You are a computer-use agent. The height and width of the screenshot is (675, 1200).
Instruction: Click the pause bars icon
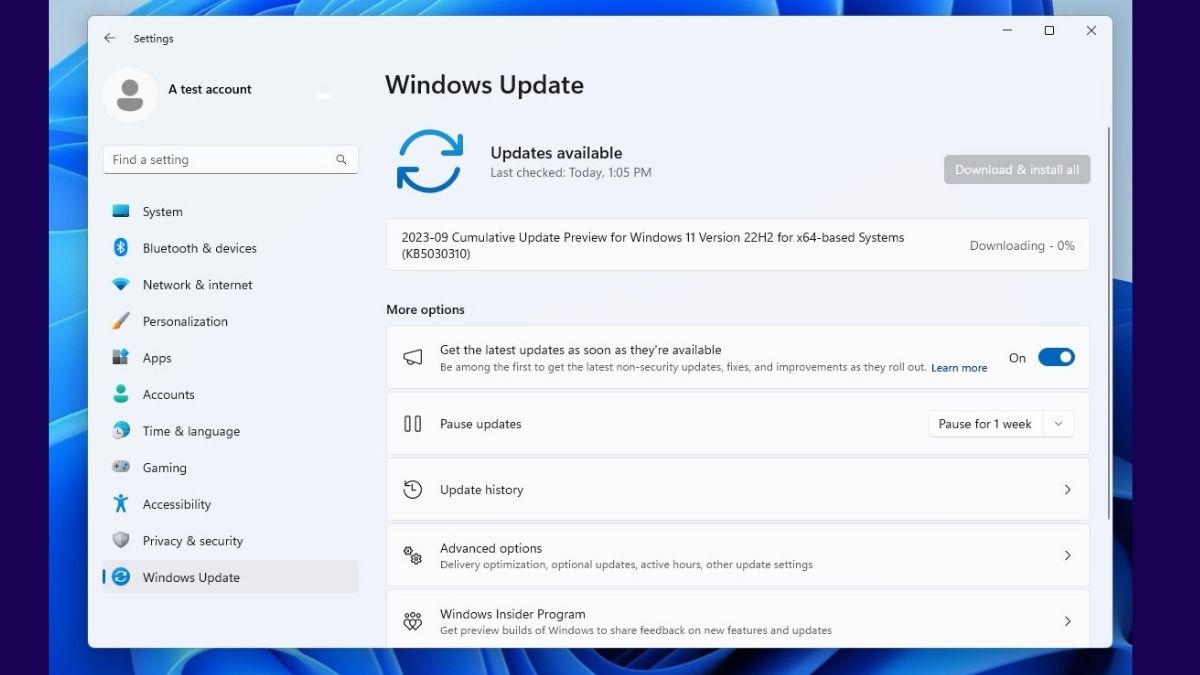tap(413, 424)
